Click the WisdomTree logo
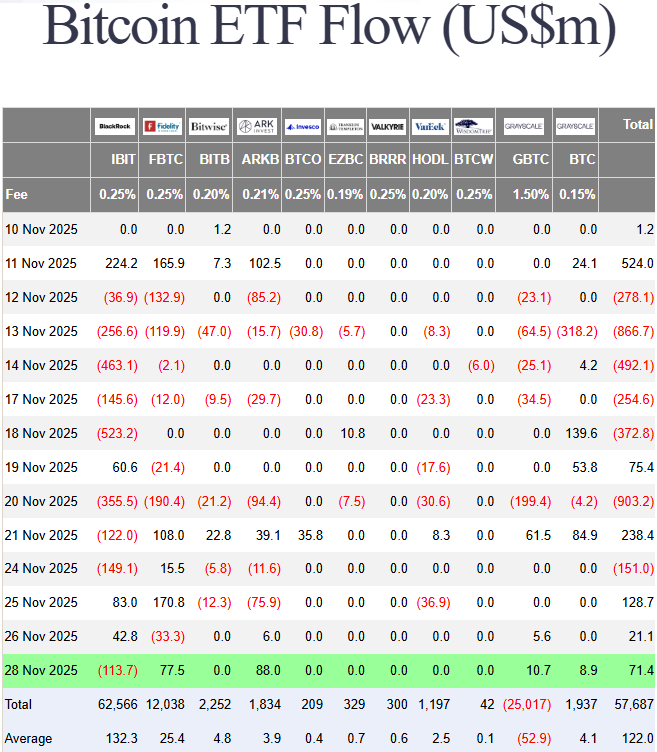This screenshot has width=657, height=752. coord(473,127)
